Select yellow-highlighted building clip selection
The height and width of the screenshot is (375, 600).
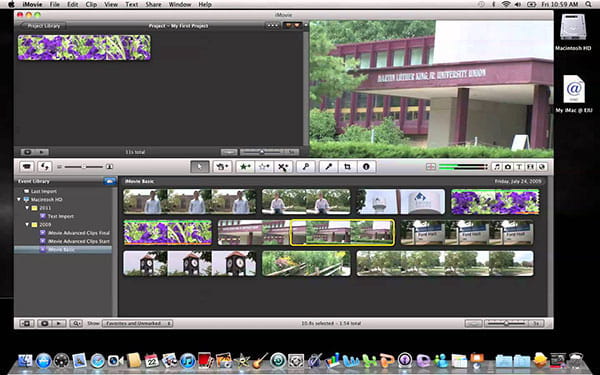click(342, 232)
